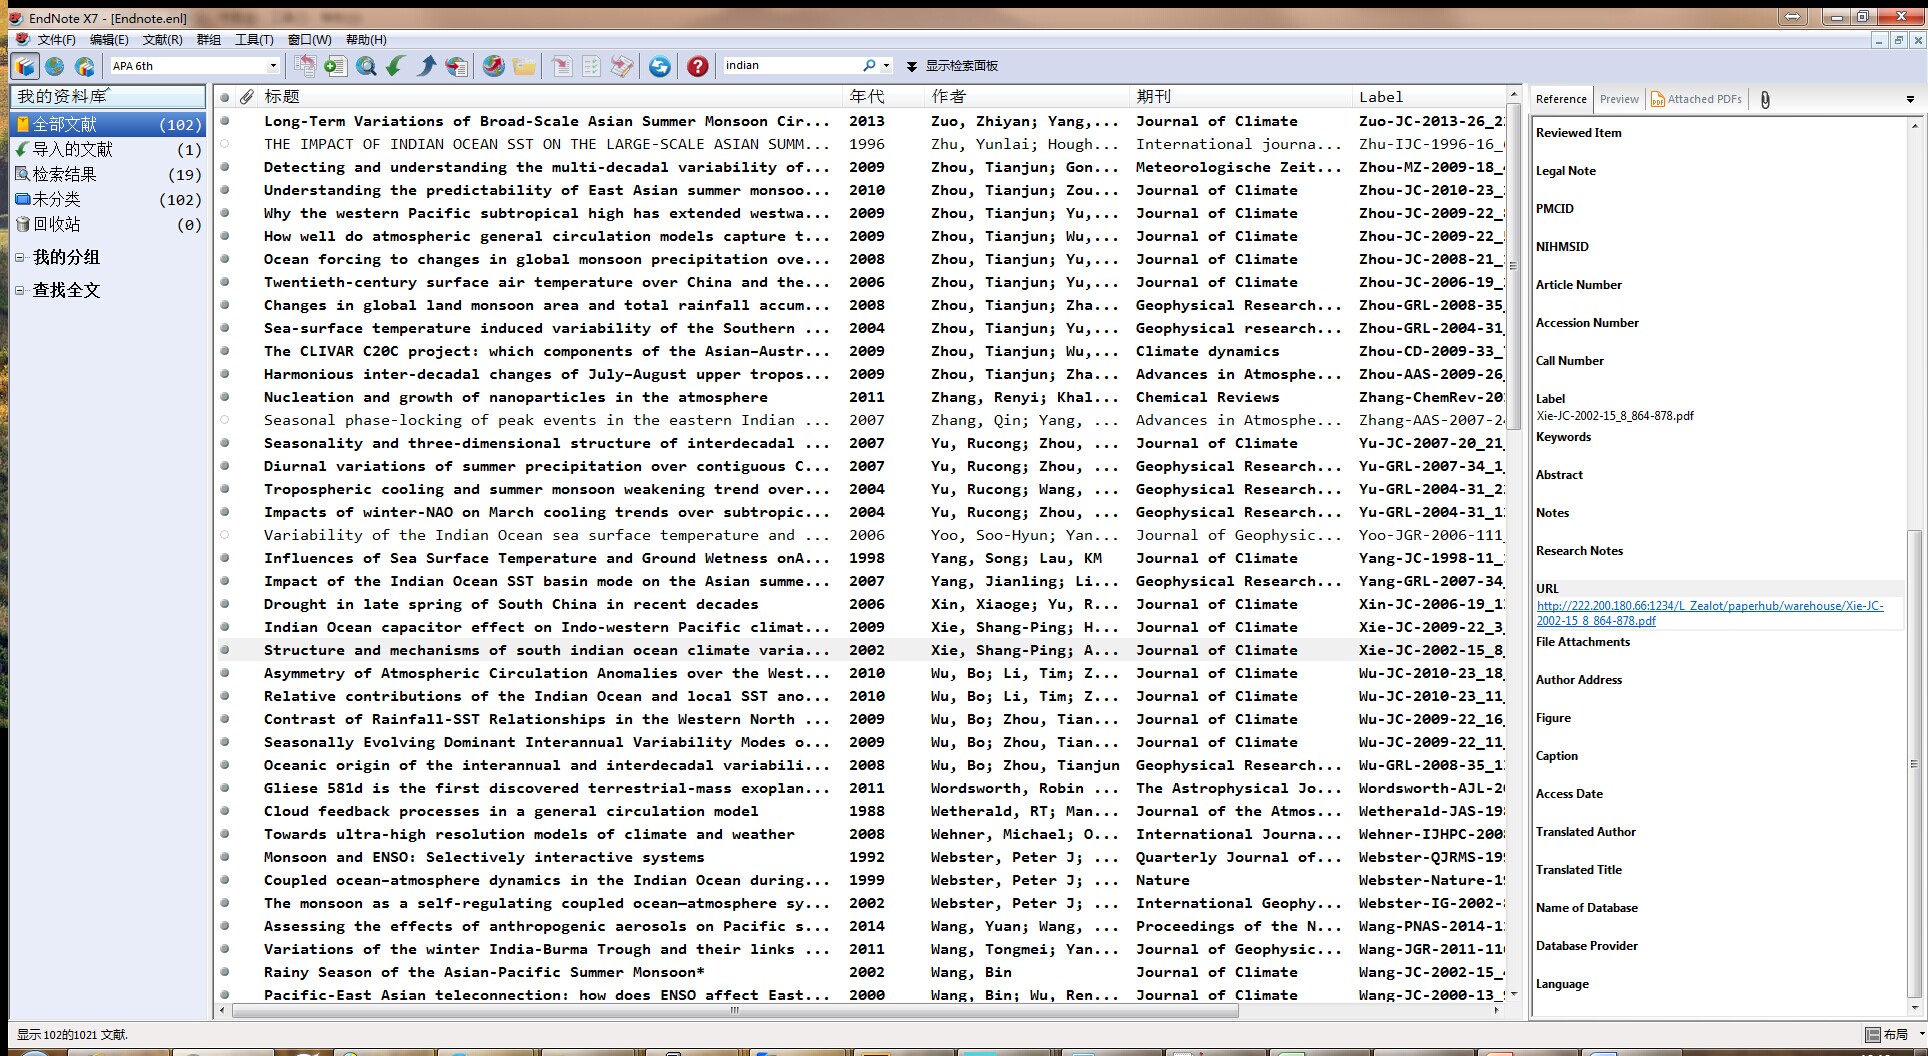
Task: Open the Xie-JC-2002 paperhub URL link
Action: pyautogui.click(x=1710, y=613)
